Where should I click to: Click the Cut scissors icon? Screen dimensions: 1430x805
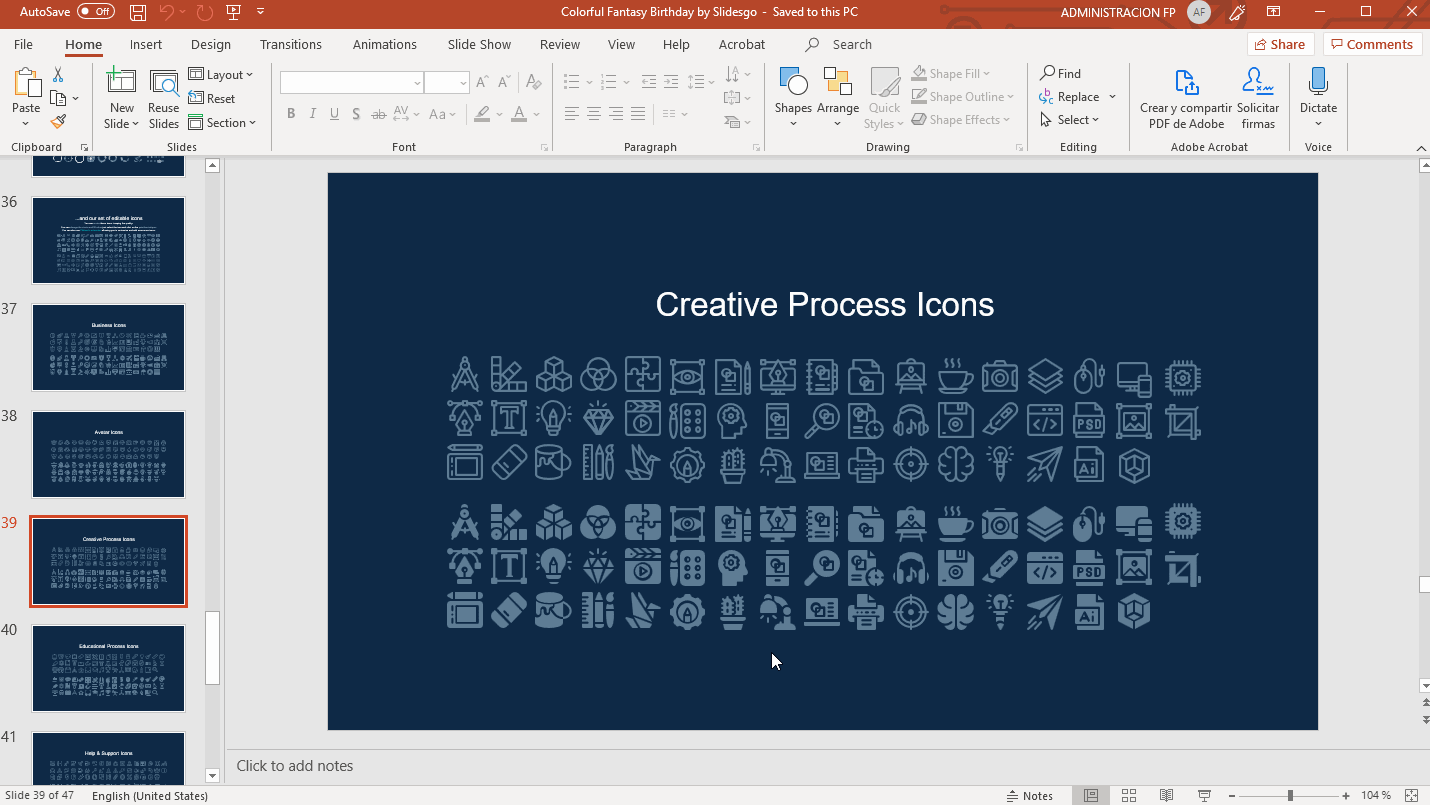click(58, 75)
